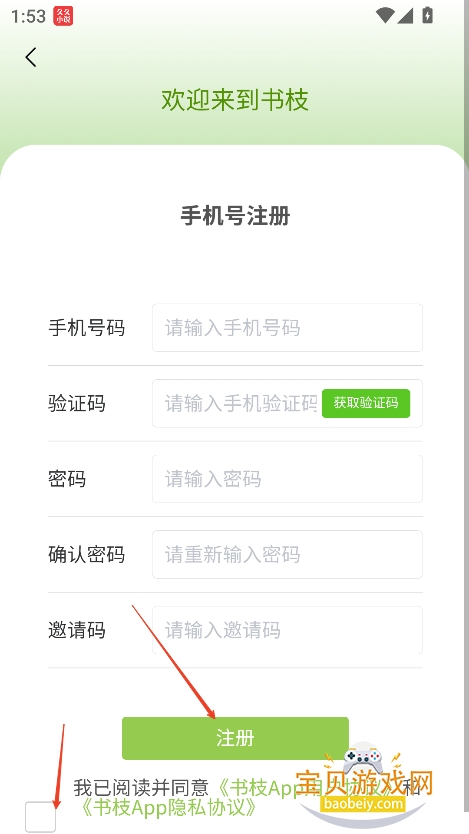Focus the 请输入手机号码 input field
Image resolution: width=469 pixels, height=834 pixels.
287,328
